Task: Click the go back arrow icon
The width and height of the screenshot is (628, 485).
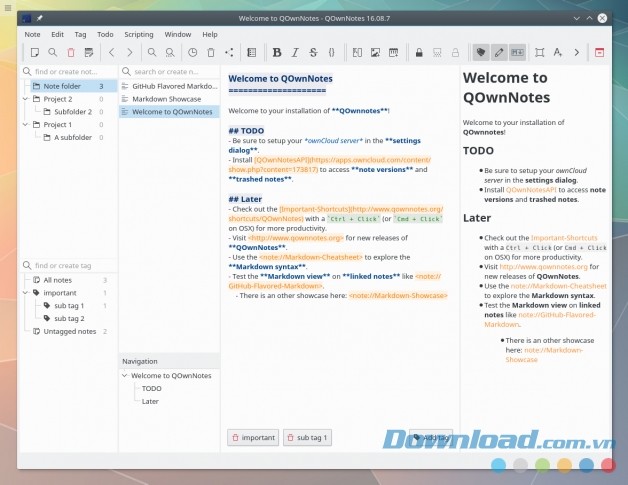Action: [x=111, y=52]
